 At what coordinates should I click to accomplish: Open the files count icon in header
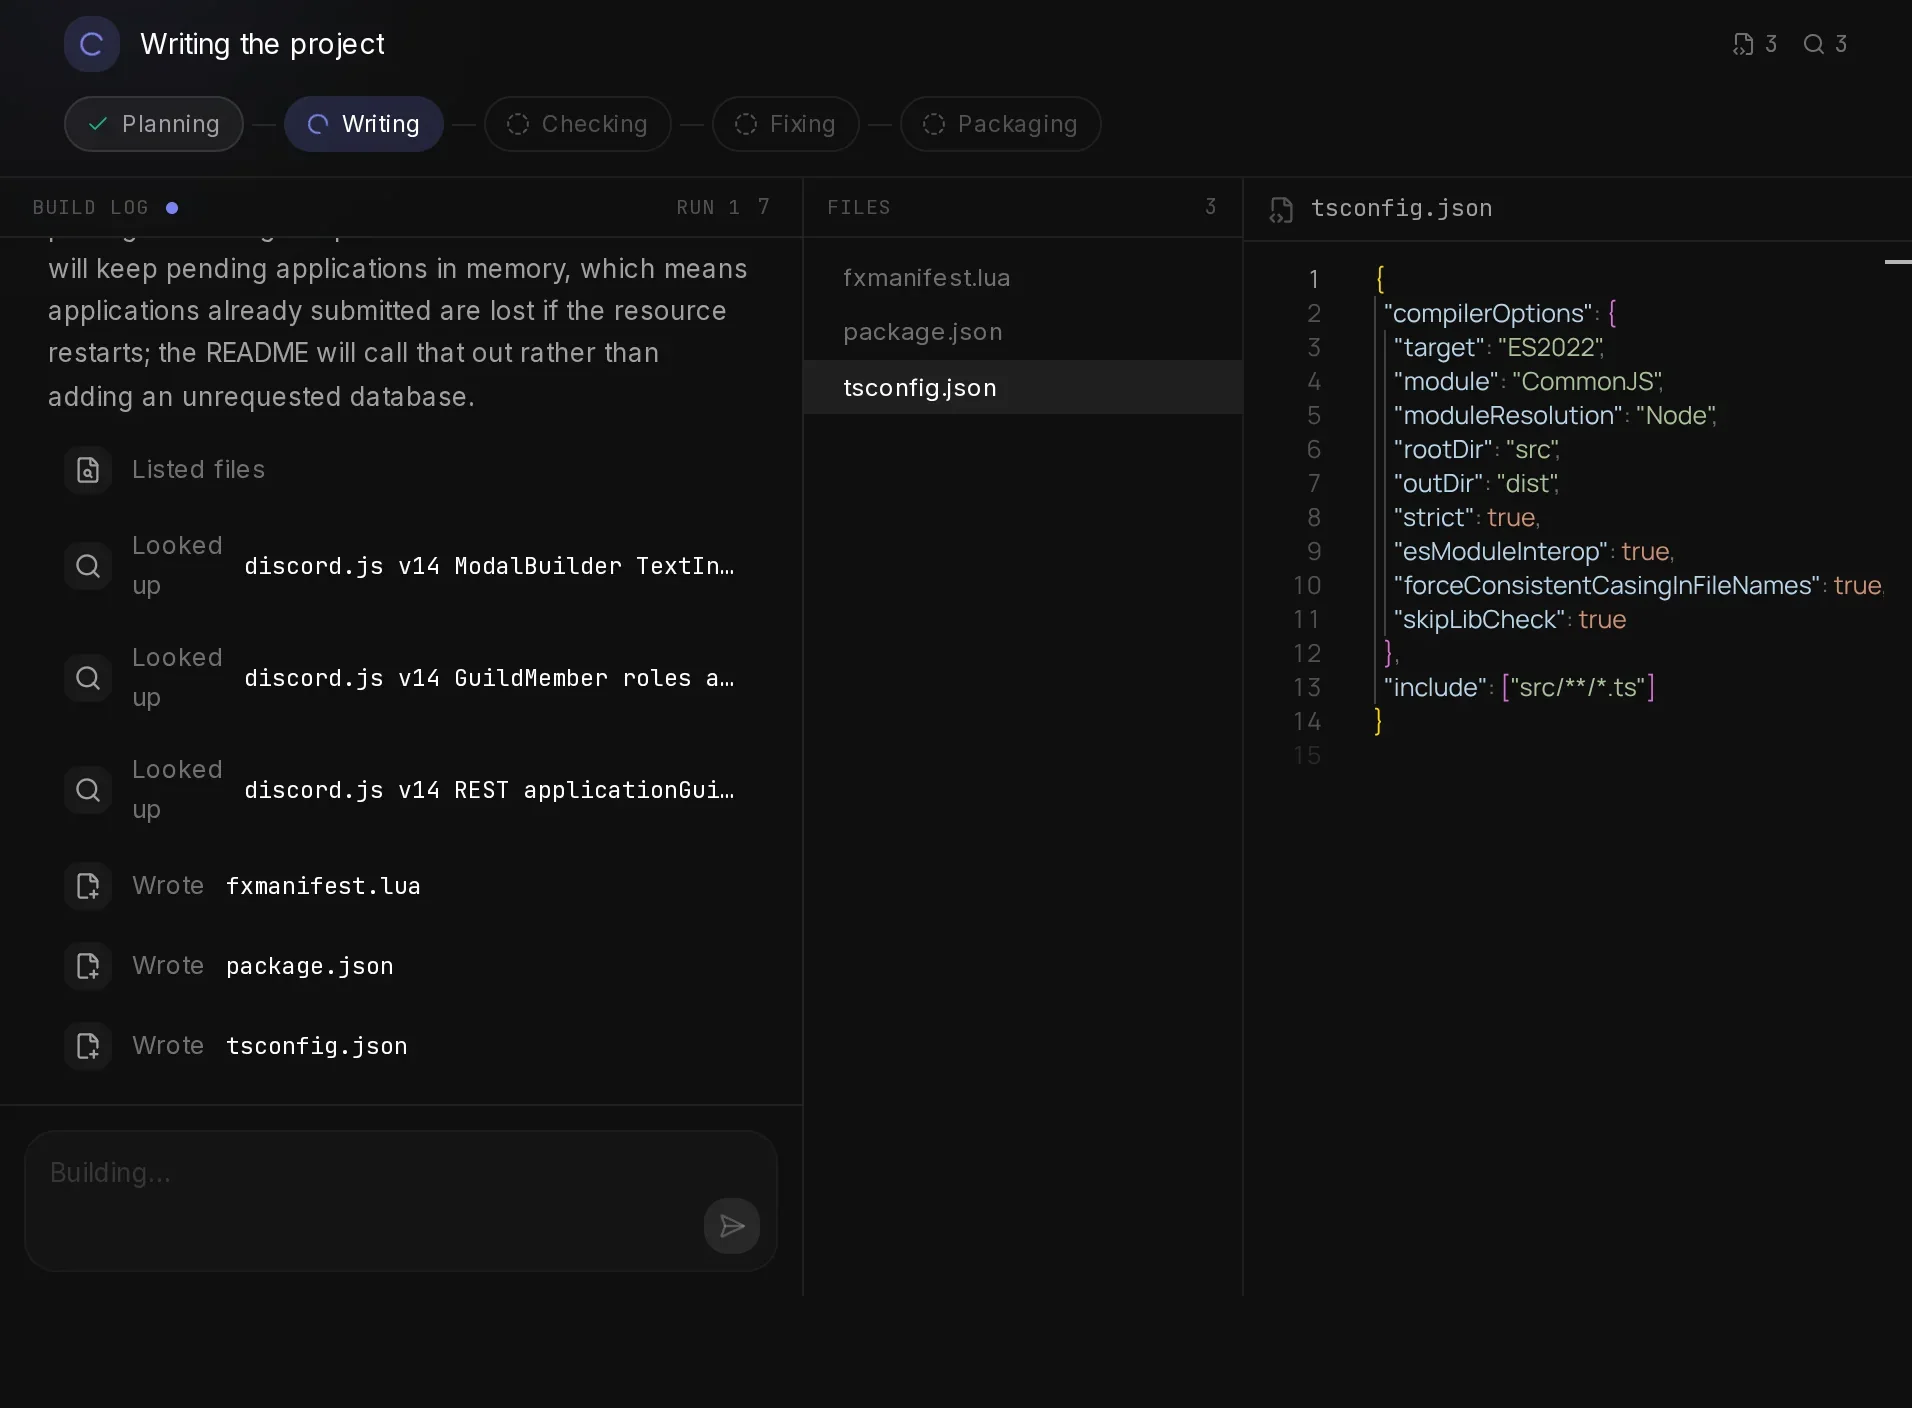[x=1743, y=44]
